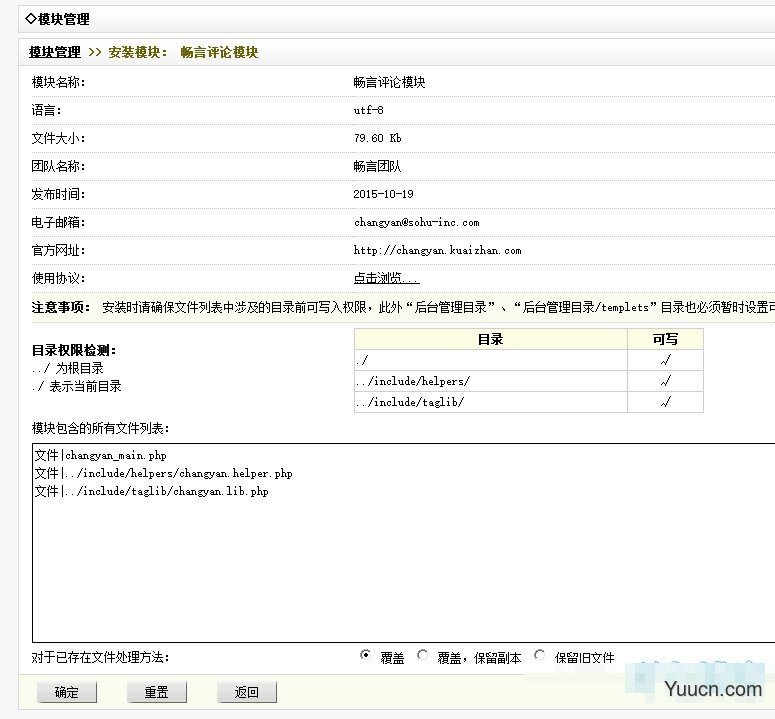
Task: Click the writable checkmark for ./ directory
Action: (665, 359)
